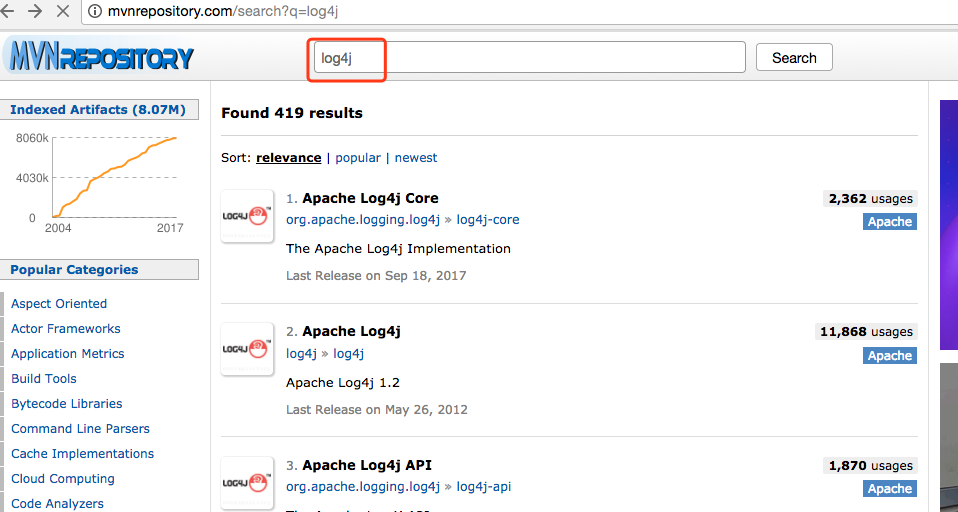Image resolution: width=958 pixels, height=512 pixels.
Task: Open Aspect Oriented category
Action: [59, 304]
